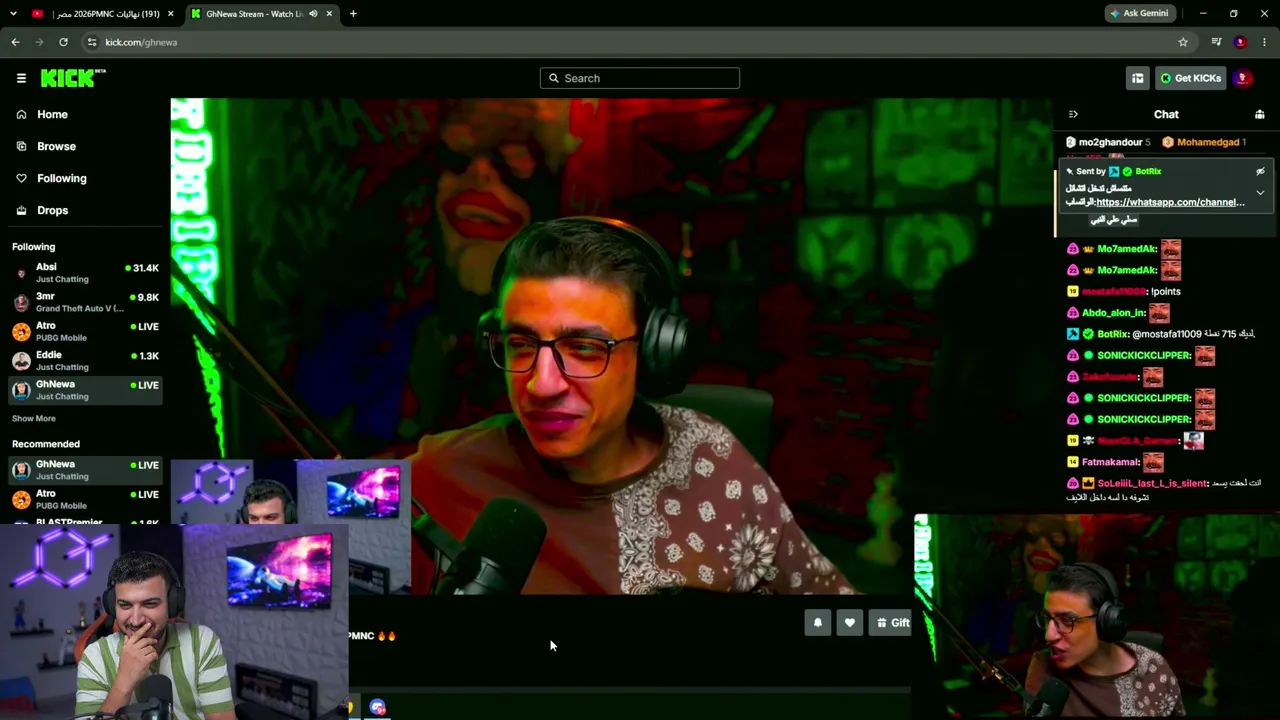Open the tab search dropdown arrow
Viewport: 1280px width, 720px height.
[x=13, y=14]
